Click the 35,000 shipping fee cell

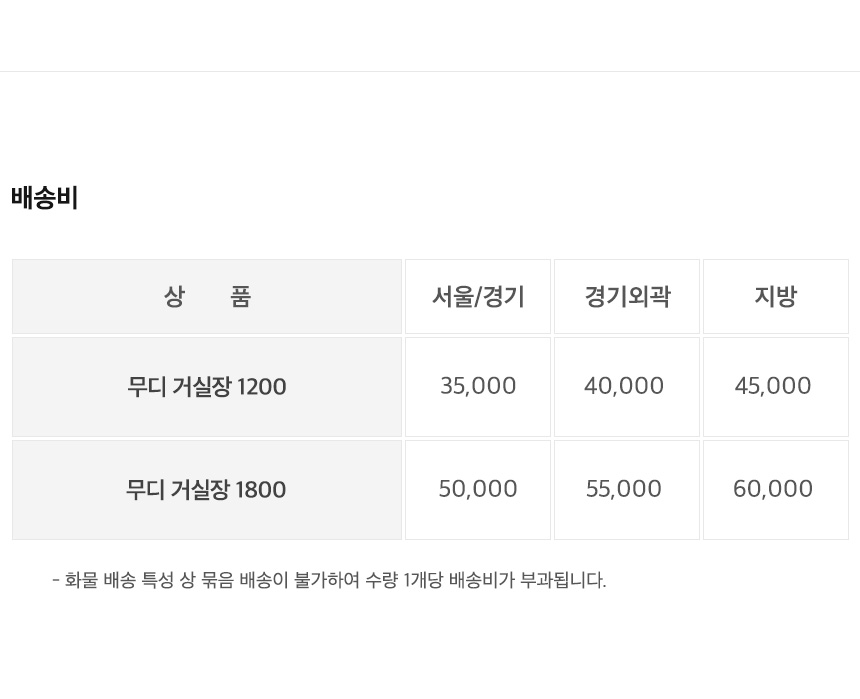tap(478, 386)
